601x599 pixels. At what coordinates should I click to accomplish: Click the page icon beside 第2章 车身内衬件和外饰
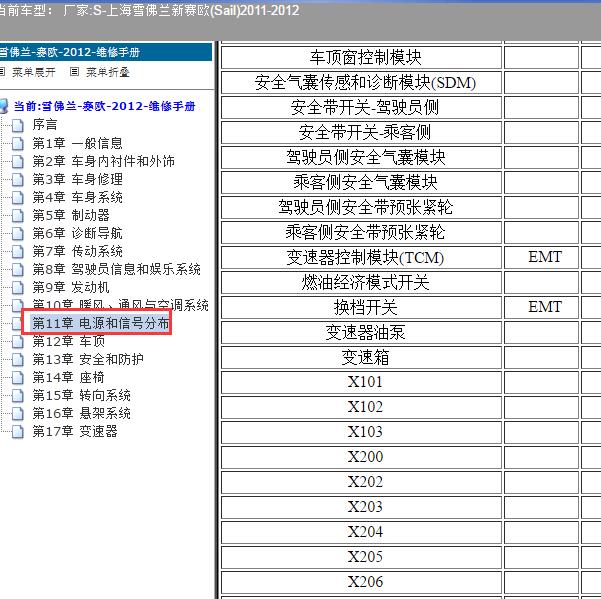point(18,161)
